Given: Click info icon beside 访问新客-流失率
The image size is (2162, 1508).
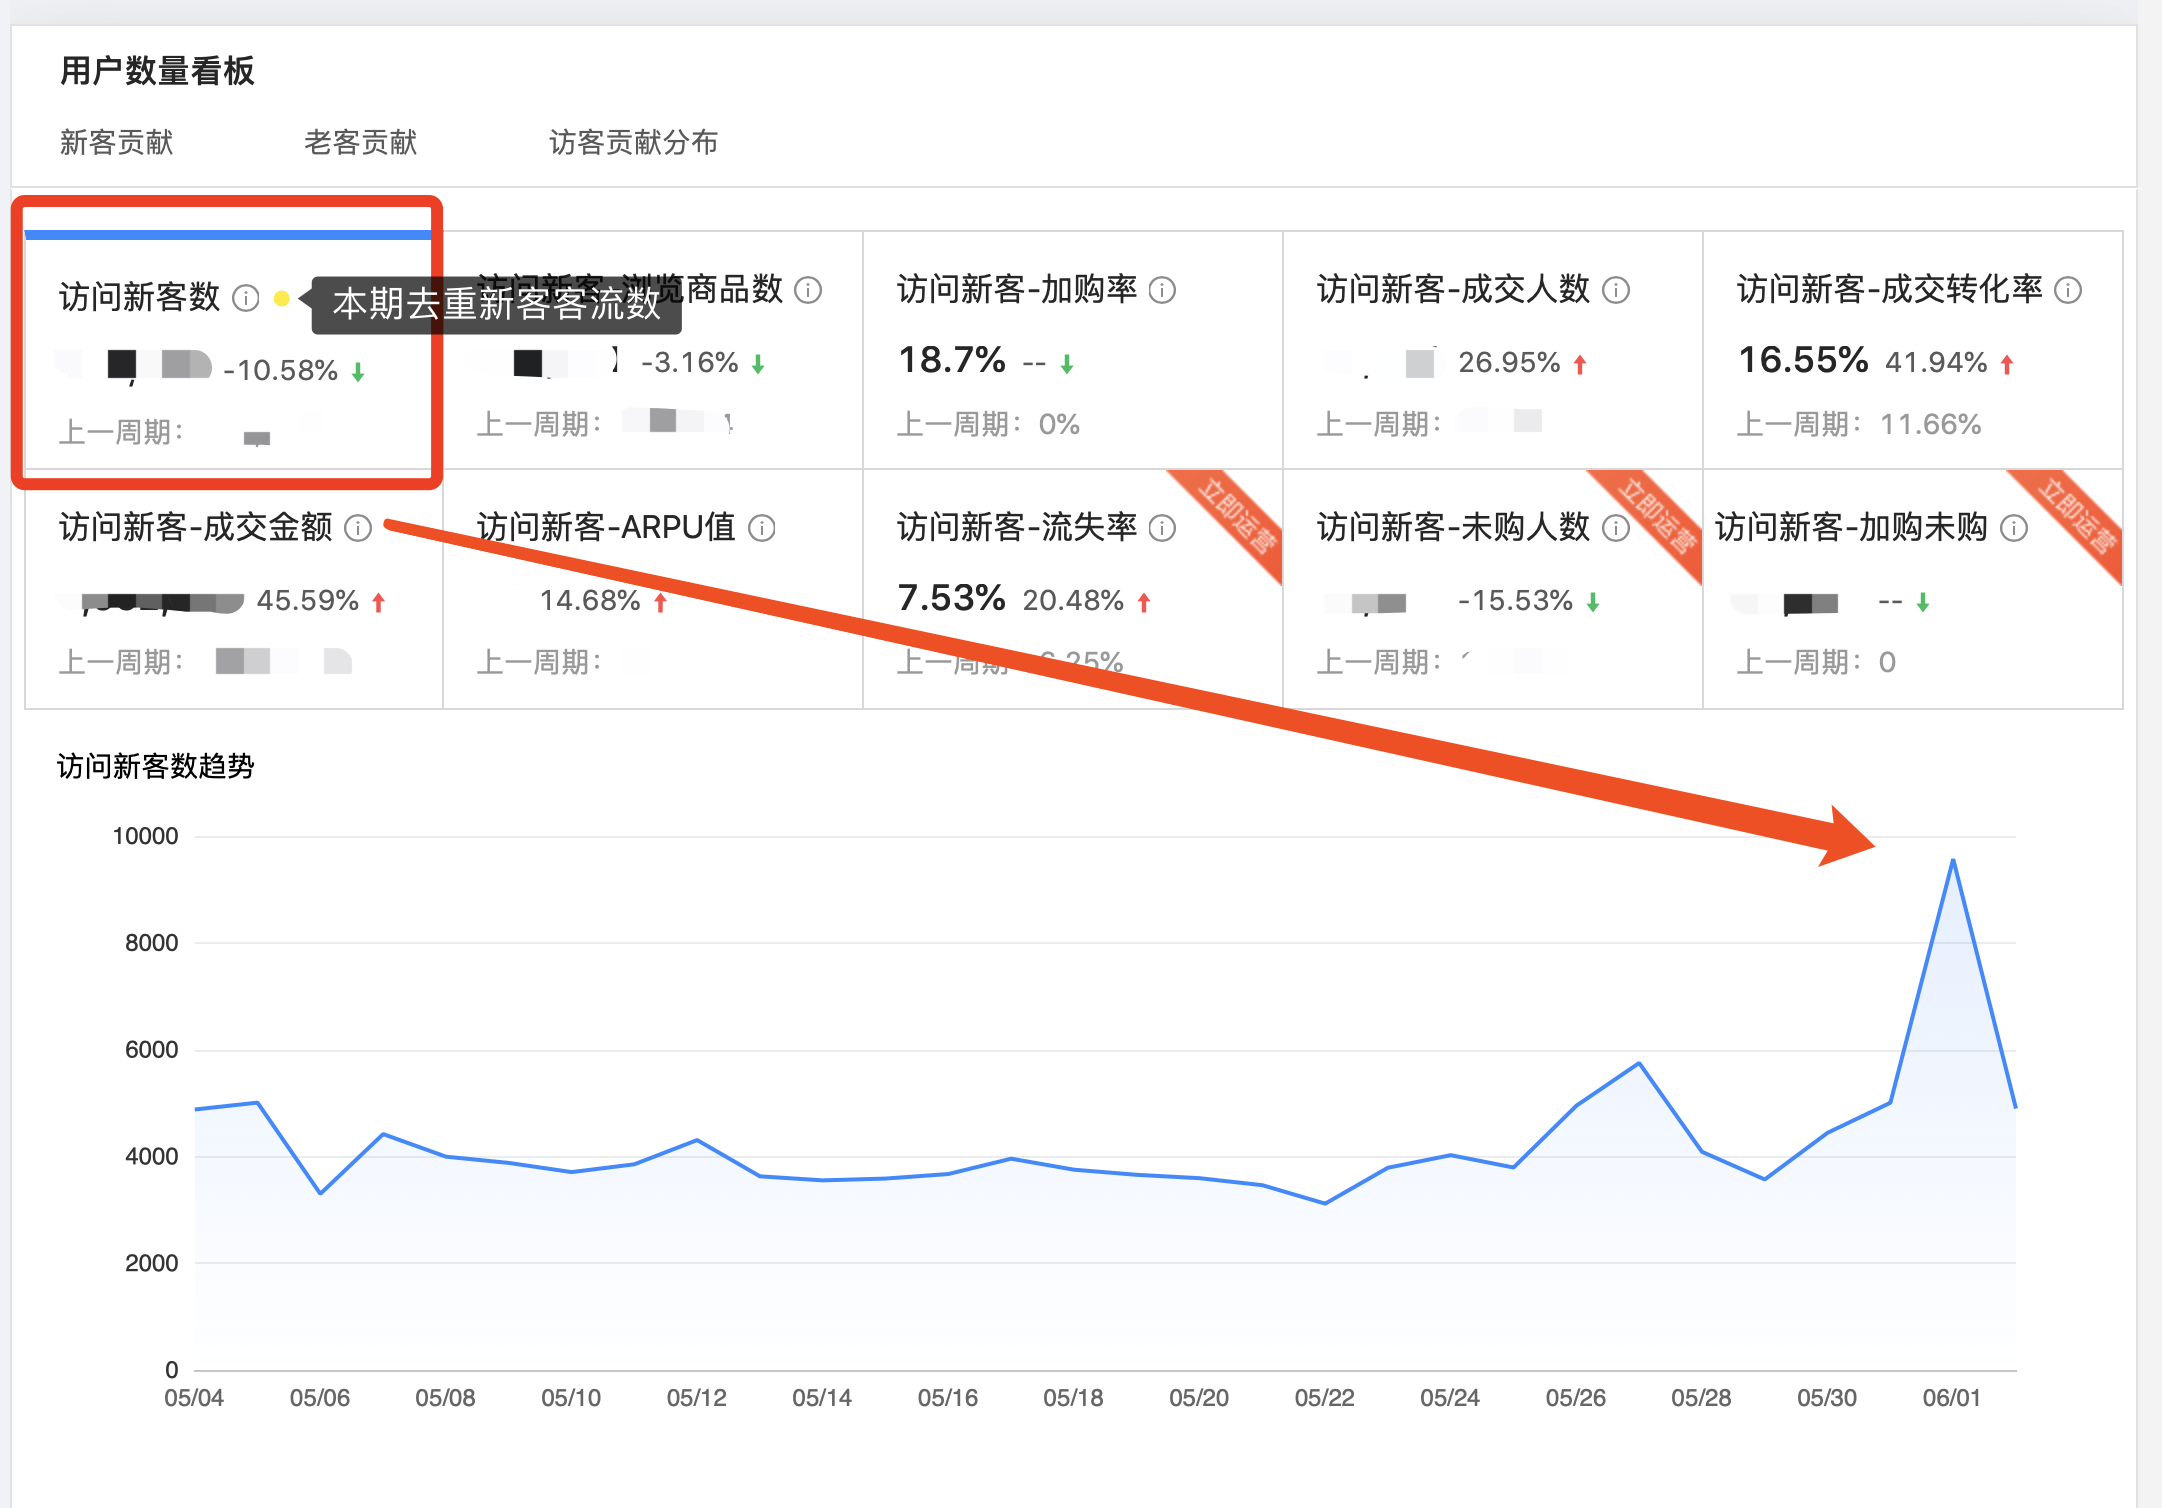Looking at the screenshot, I should click(1162, 528).
